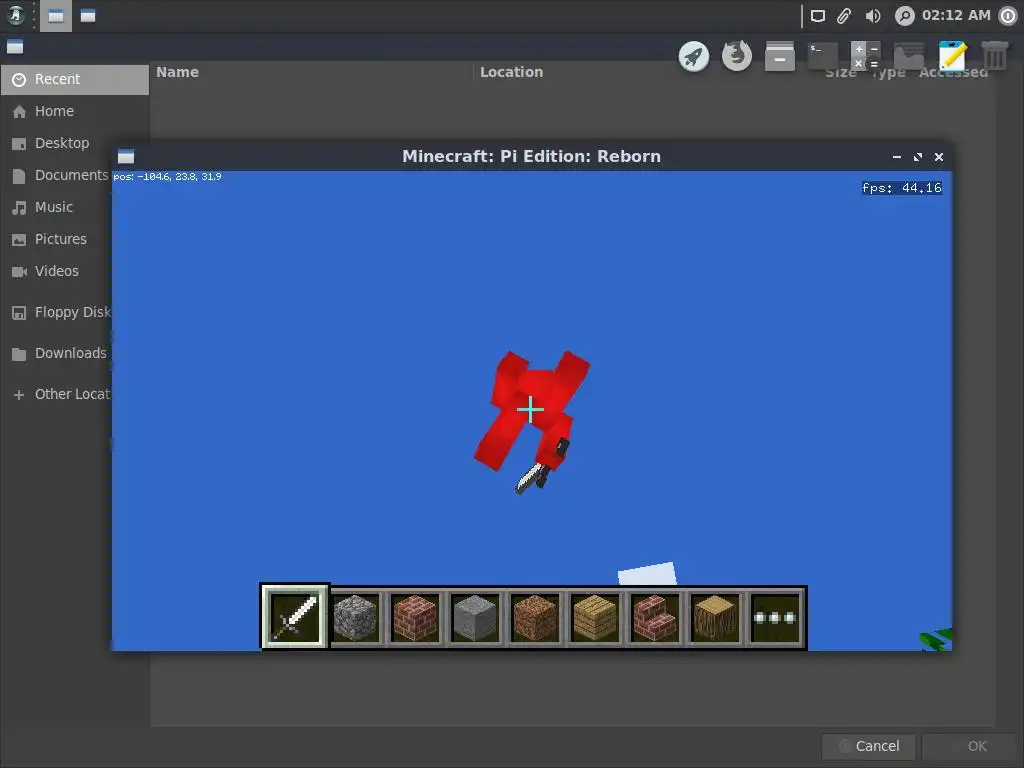1024x768 pixels.
Task: Select the cobblestone block in hotbar
Action: tap(355, 617)
